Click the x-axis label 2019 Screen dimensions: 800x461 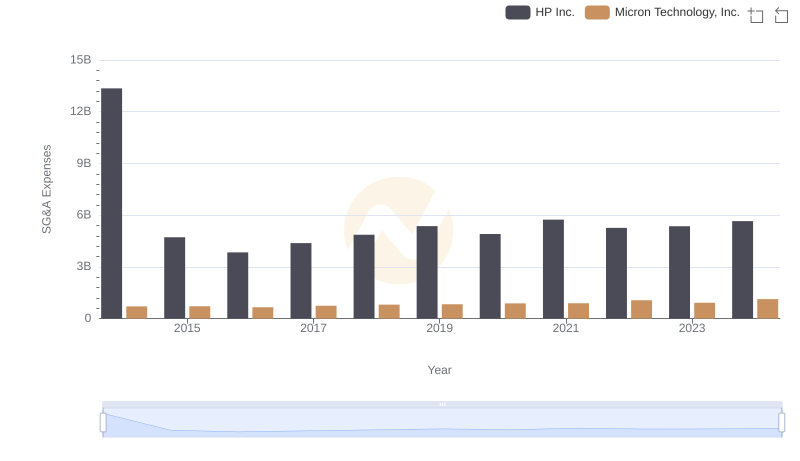439,328
